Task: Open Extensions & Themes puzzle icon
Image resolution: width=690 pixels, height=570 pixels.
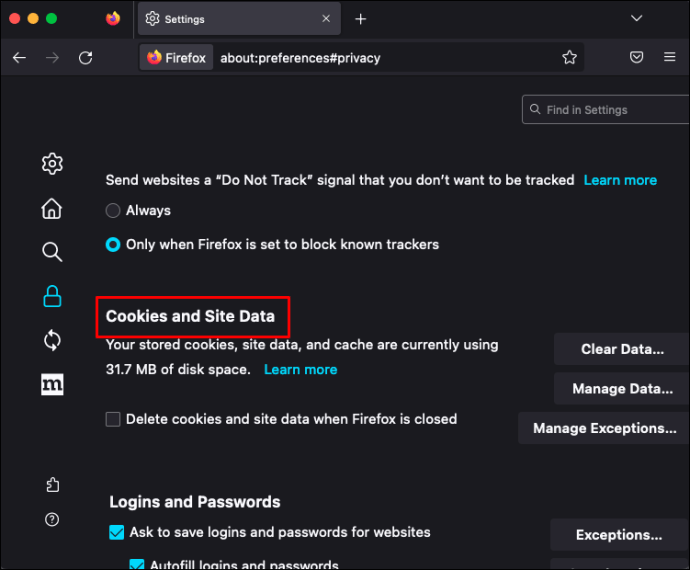Action: [x=52, y=485]
